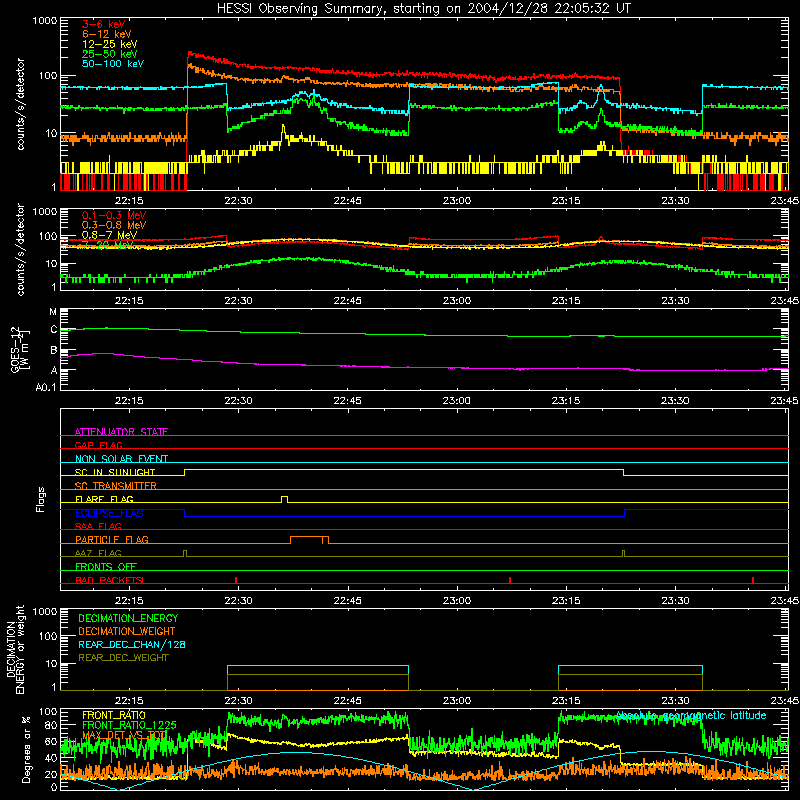Select the green FRONT_RATIO_1225 legend label
800x800 pixels.
[x=129, y=725]
